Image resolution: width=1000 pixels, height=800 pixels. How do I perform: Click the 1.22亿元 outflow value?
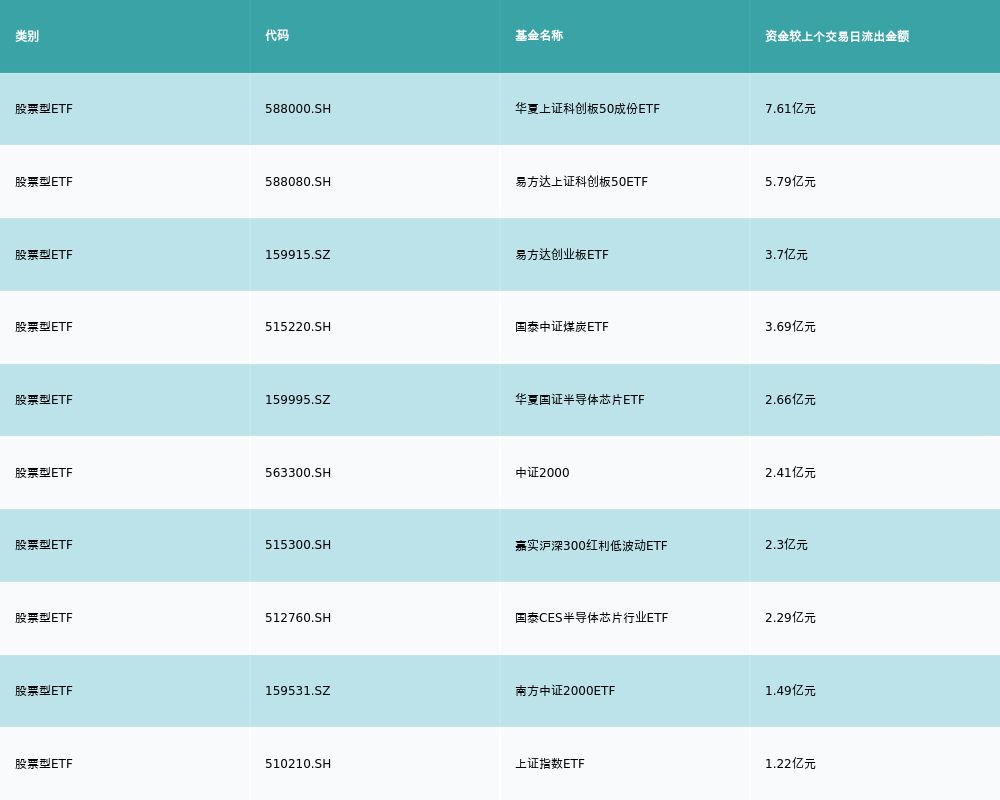[x=790, y=764]
